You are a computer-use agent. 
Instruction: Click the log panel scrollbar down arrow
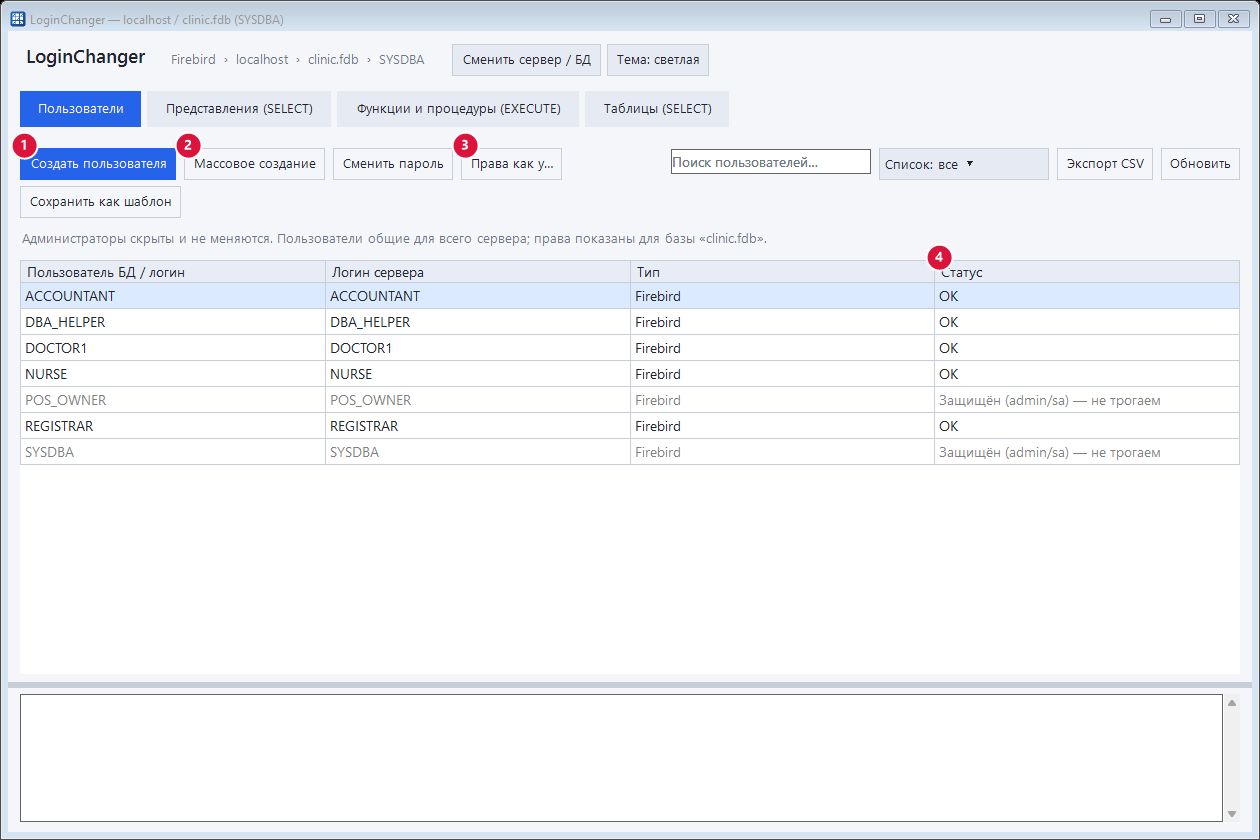click(x=1232, y=813)
